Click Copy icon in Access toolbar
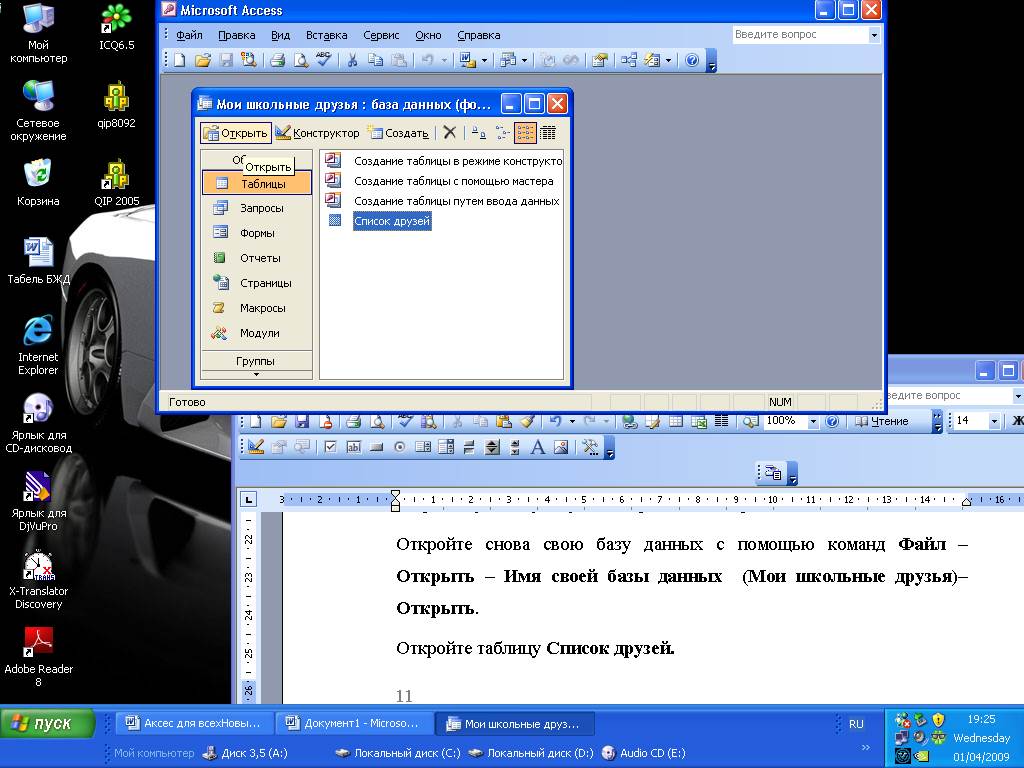The height and width of the screenshot is (768, 1024). coord(376,61)
